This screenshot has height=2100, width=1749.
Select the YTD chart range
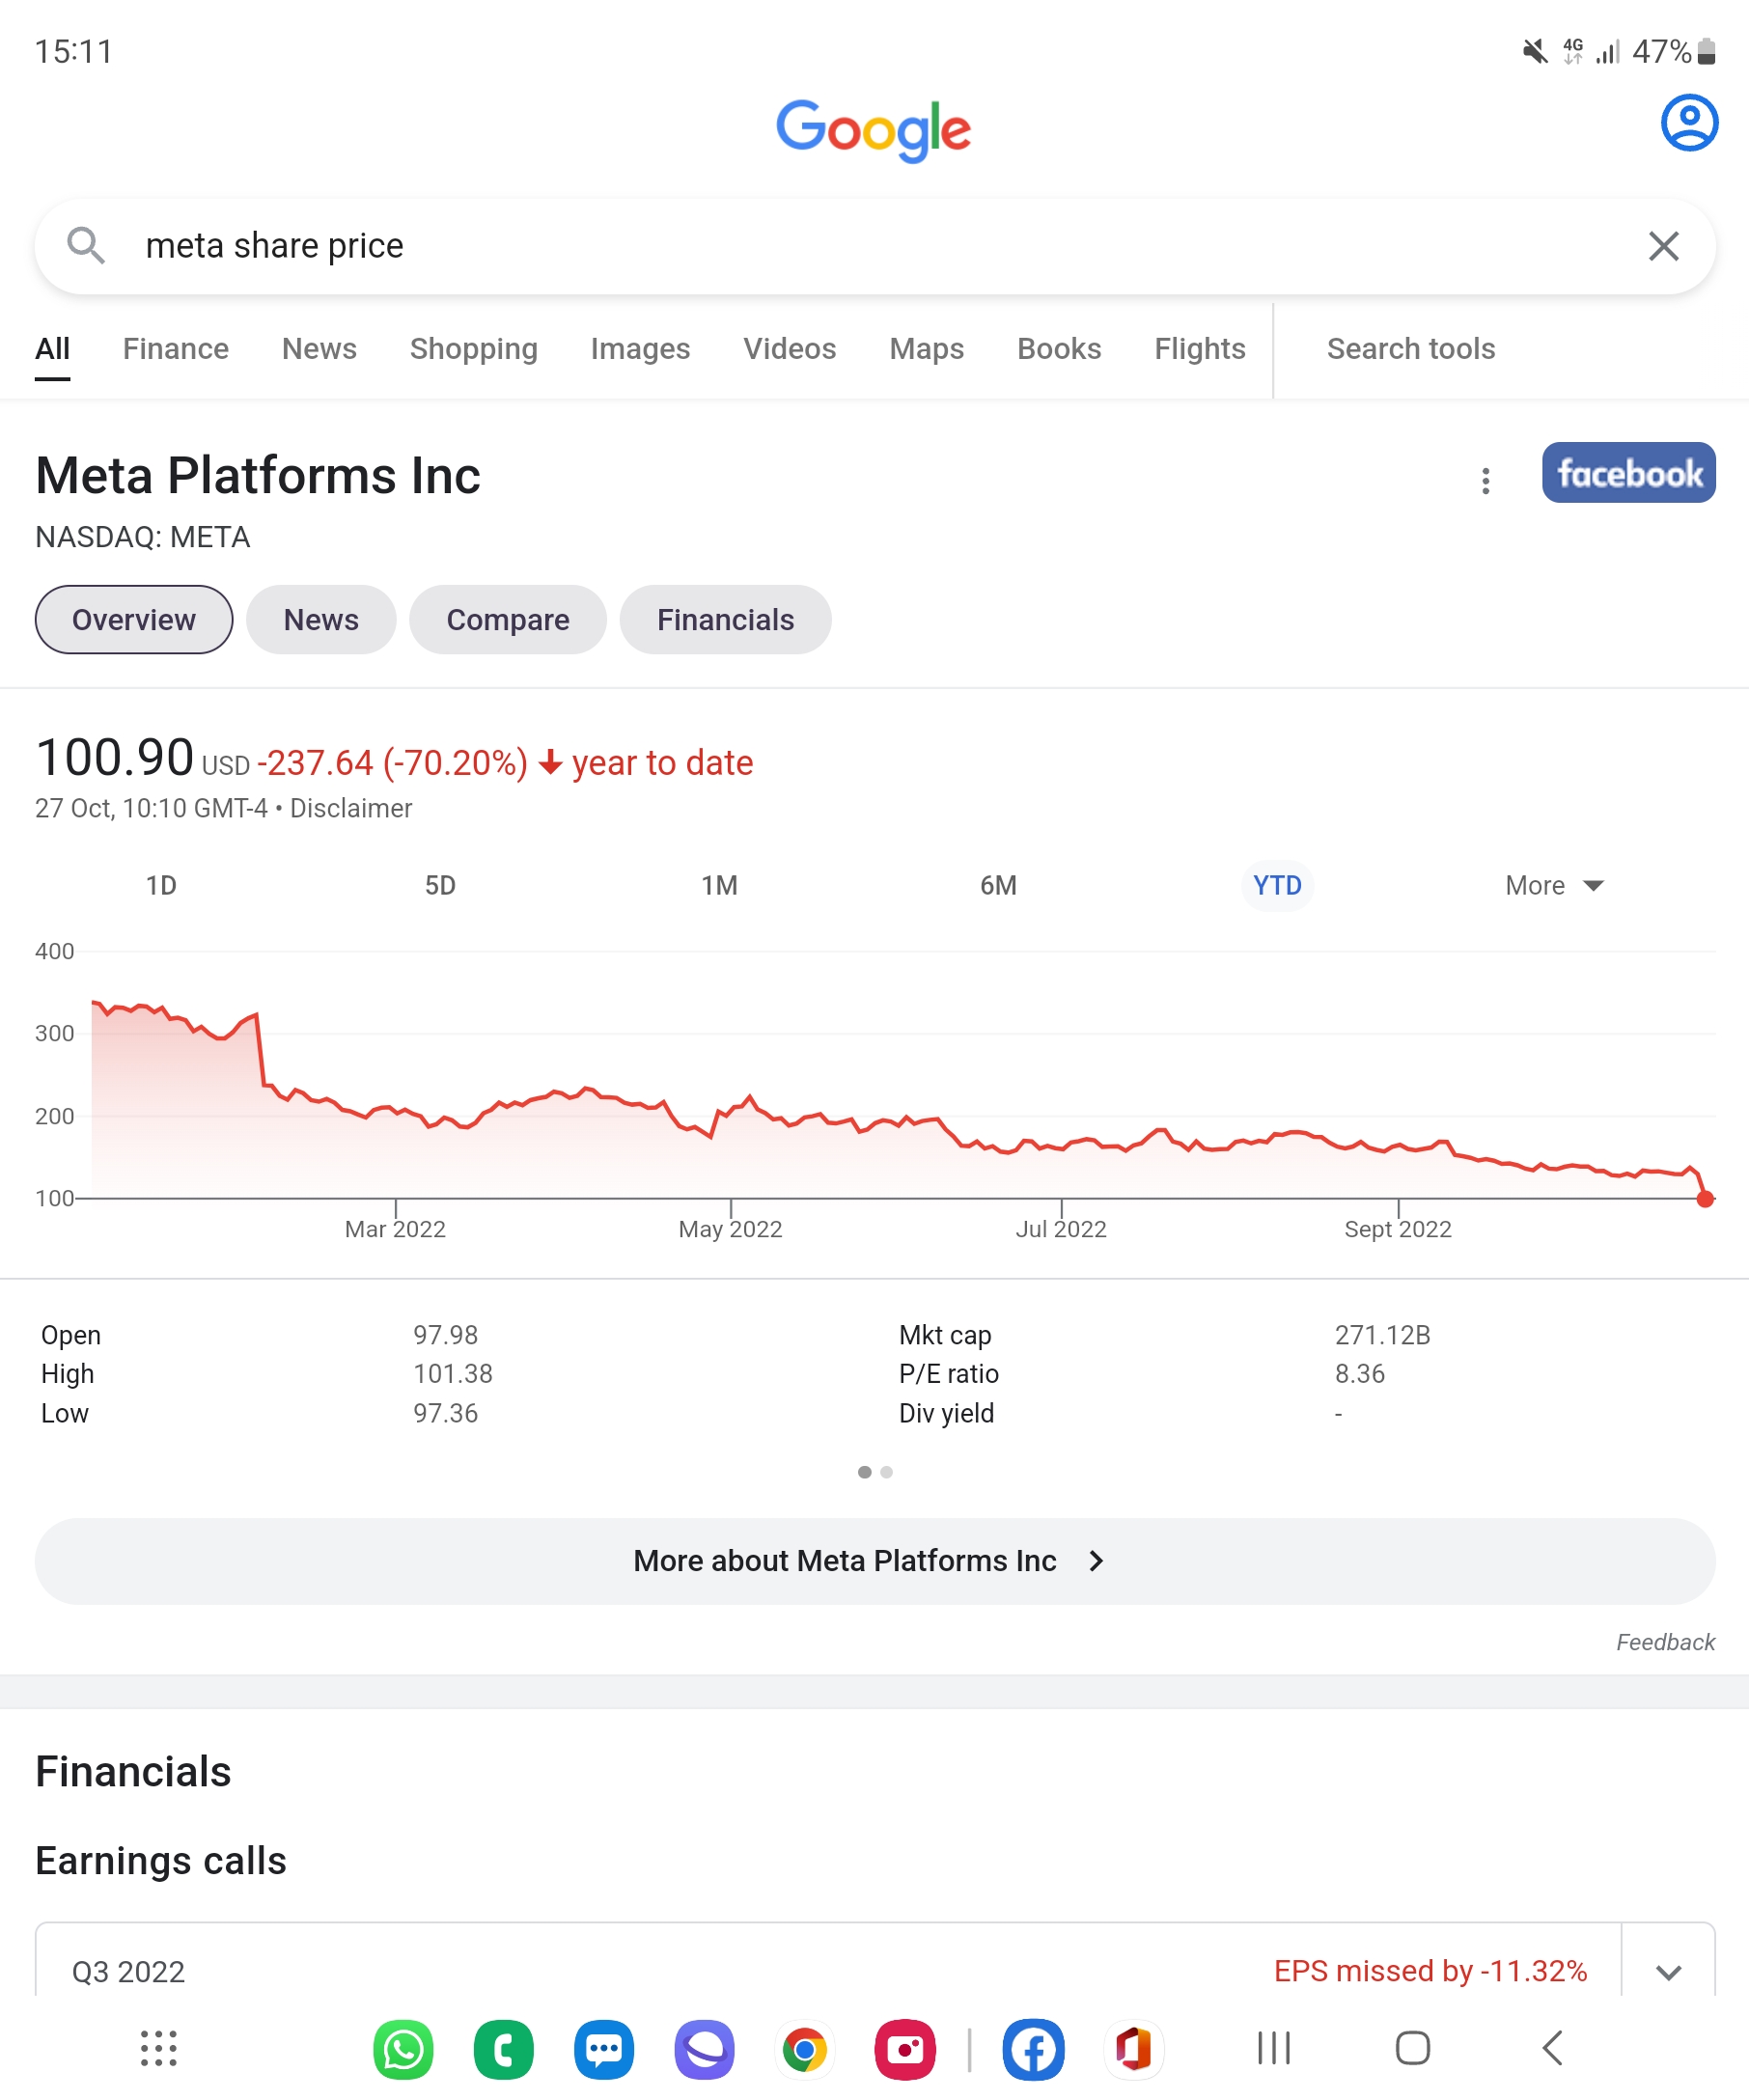point(1277,885)
